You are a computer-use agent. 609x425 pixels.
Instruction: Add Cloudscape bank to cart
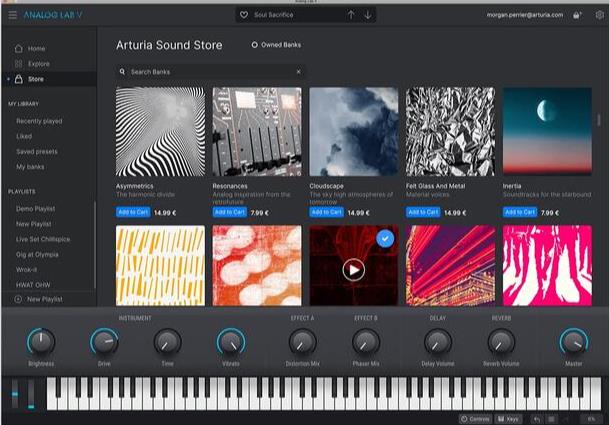point(327,212)
